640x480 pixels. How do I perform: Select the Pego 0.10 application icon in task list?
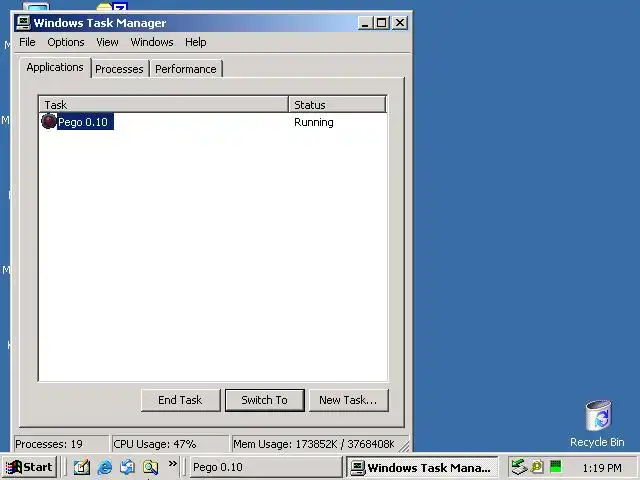tap(49, 121)
